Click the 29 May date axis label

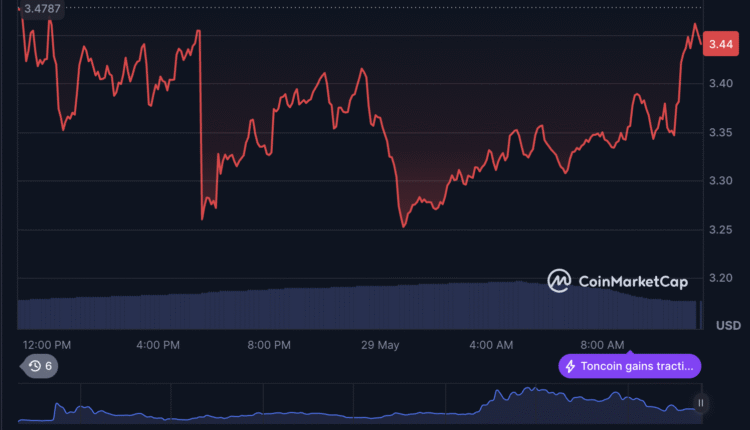pos(380,345)
